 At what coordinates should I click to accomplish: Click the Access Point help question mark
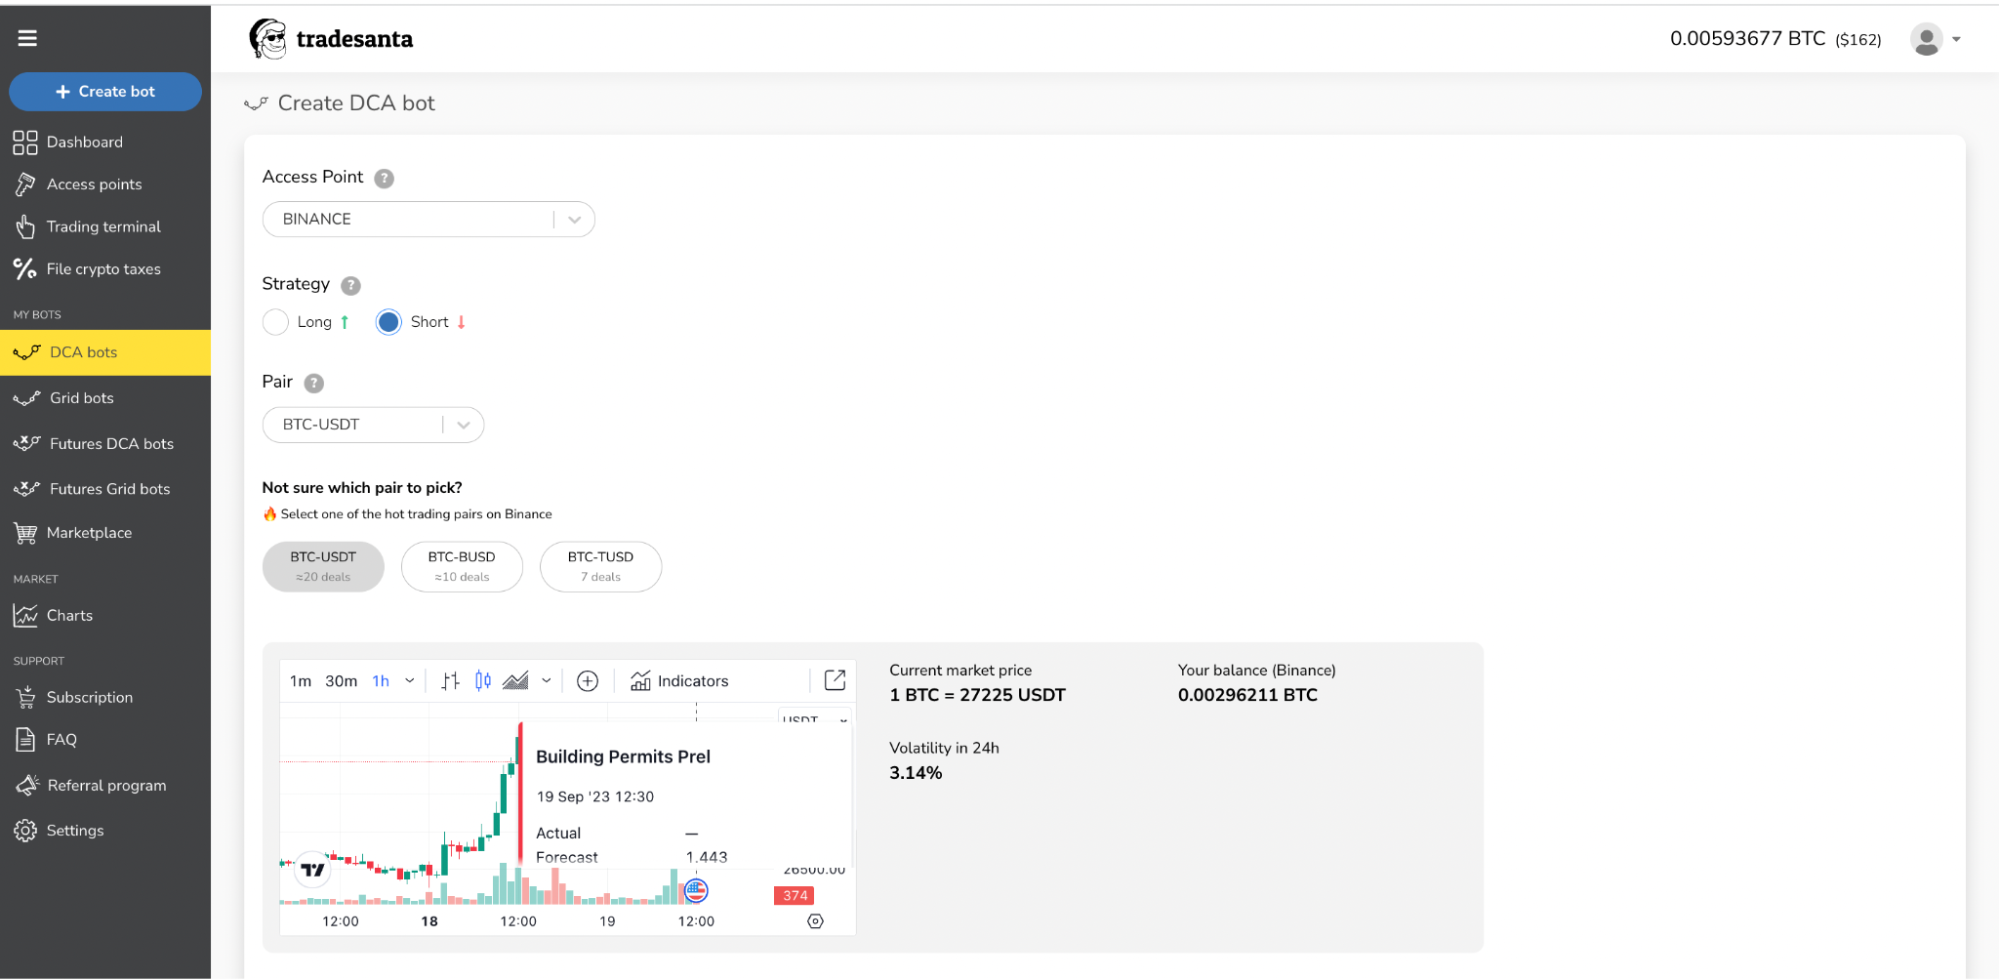(x=384, y=178)
